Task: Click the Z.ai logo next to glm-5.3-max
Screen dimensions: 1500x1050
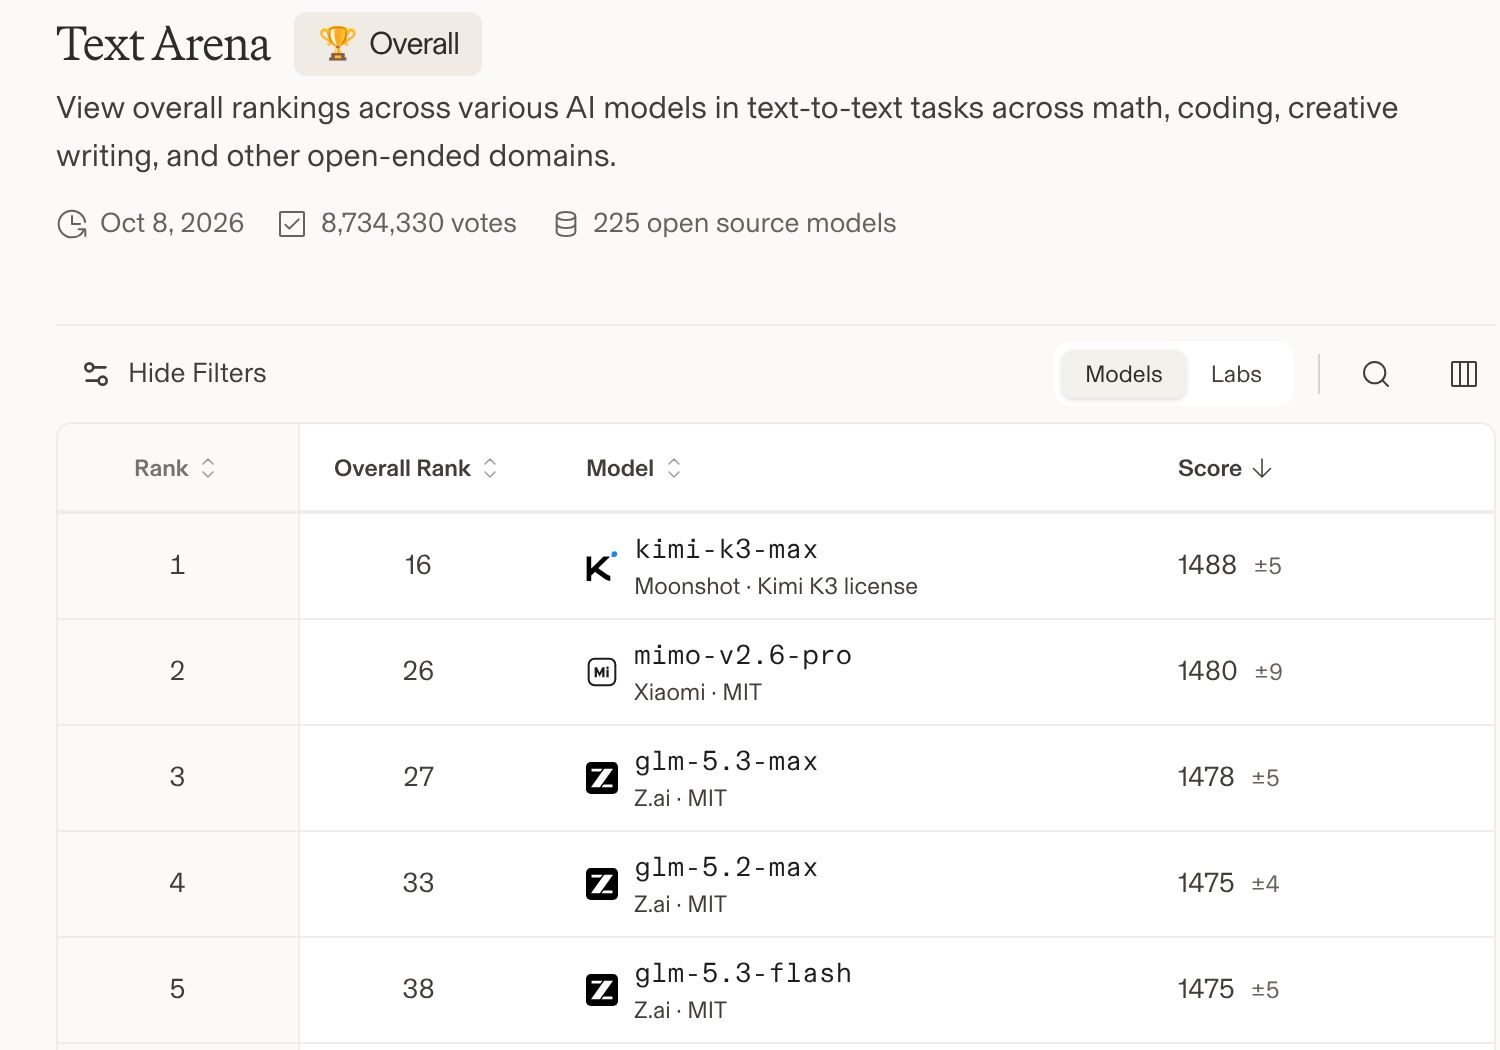Action: tap(601, 778)
